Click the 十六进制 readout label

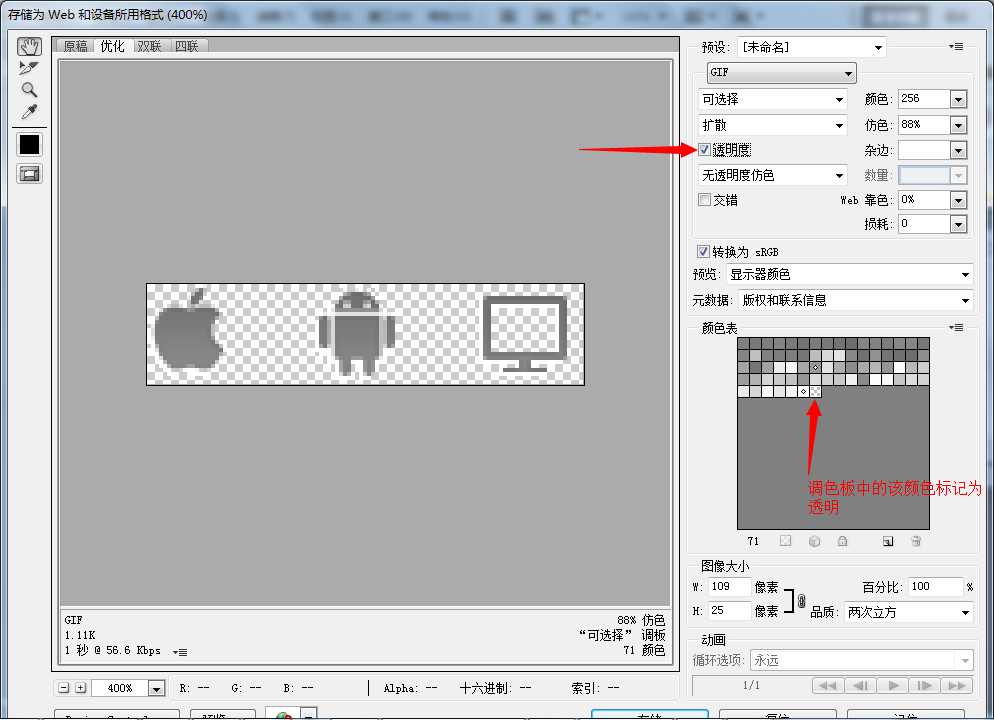(x=486, y=688)
